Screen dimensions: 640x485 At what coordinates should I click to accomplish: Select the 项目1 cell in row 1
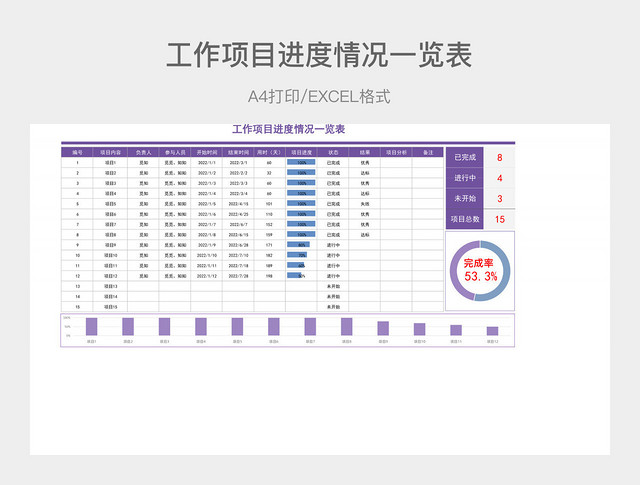[110, 162]
